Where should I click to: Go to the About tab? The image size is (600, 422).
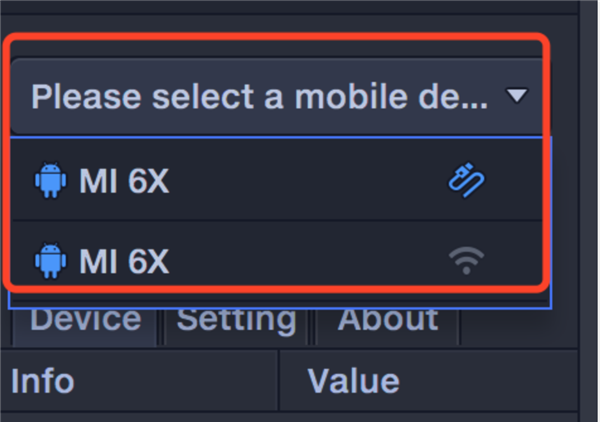tap(388, 320)
